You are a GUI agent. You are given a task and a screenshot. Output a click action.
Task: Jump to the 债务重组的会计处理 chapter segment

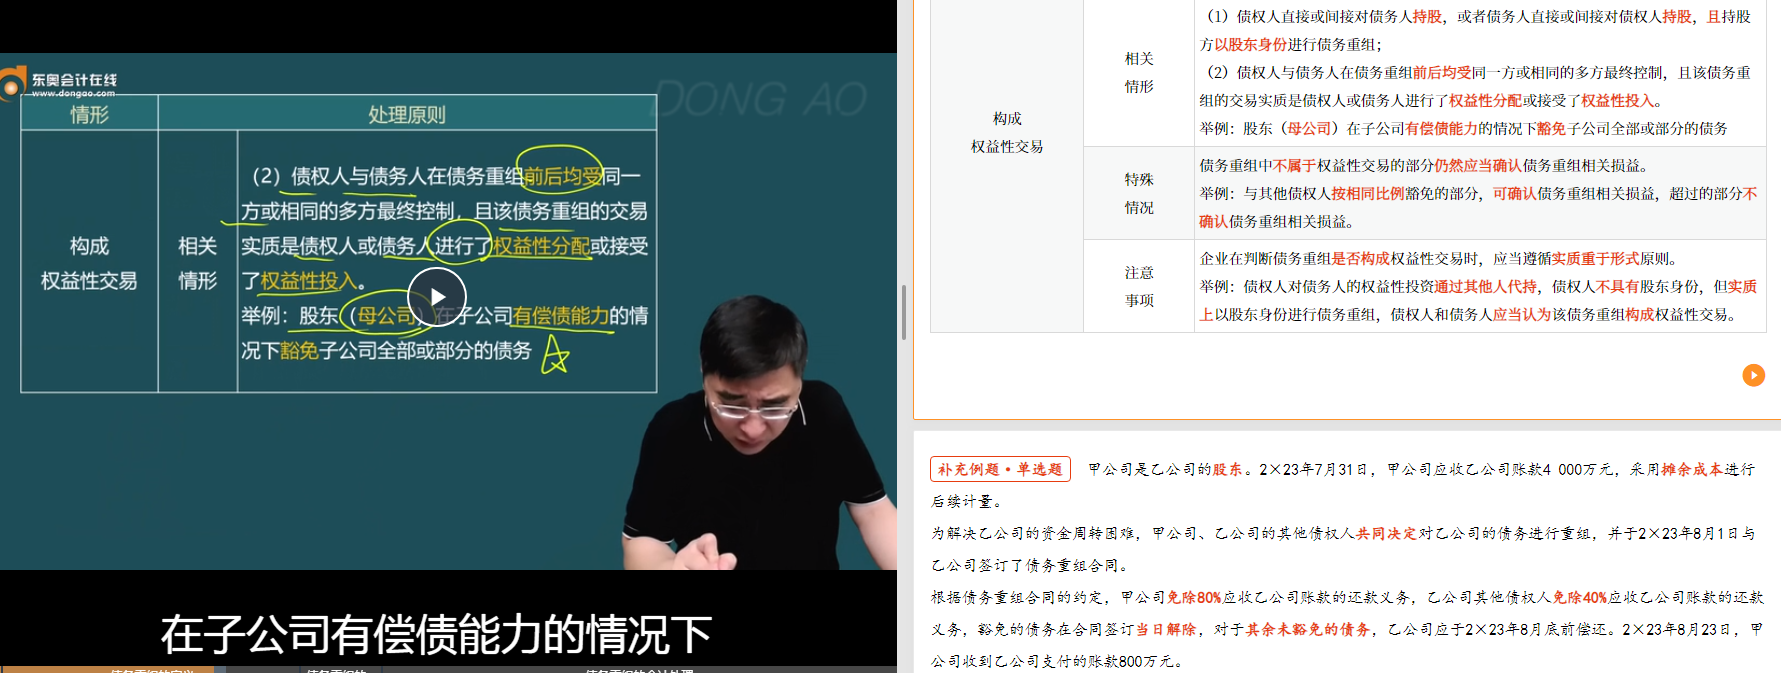point(640,669)
